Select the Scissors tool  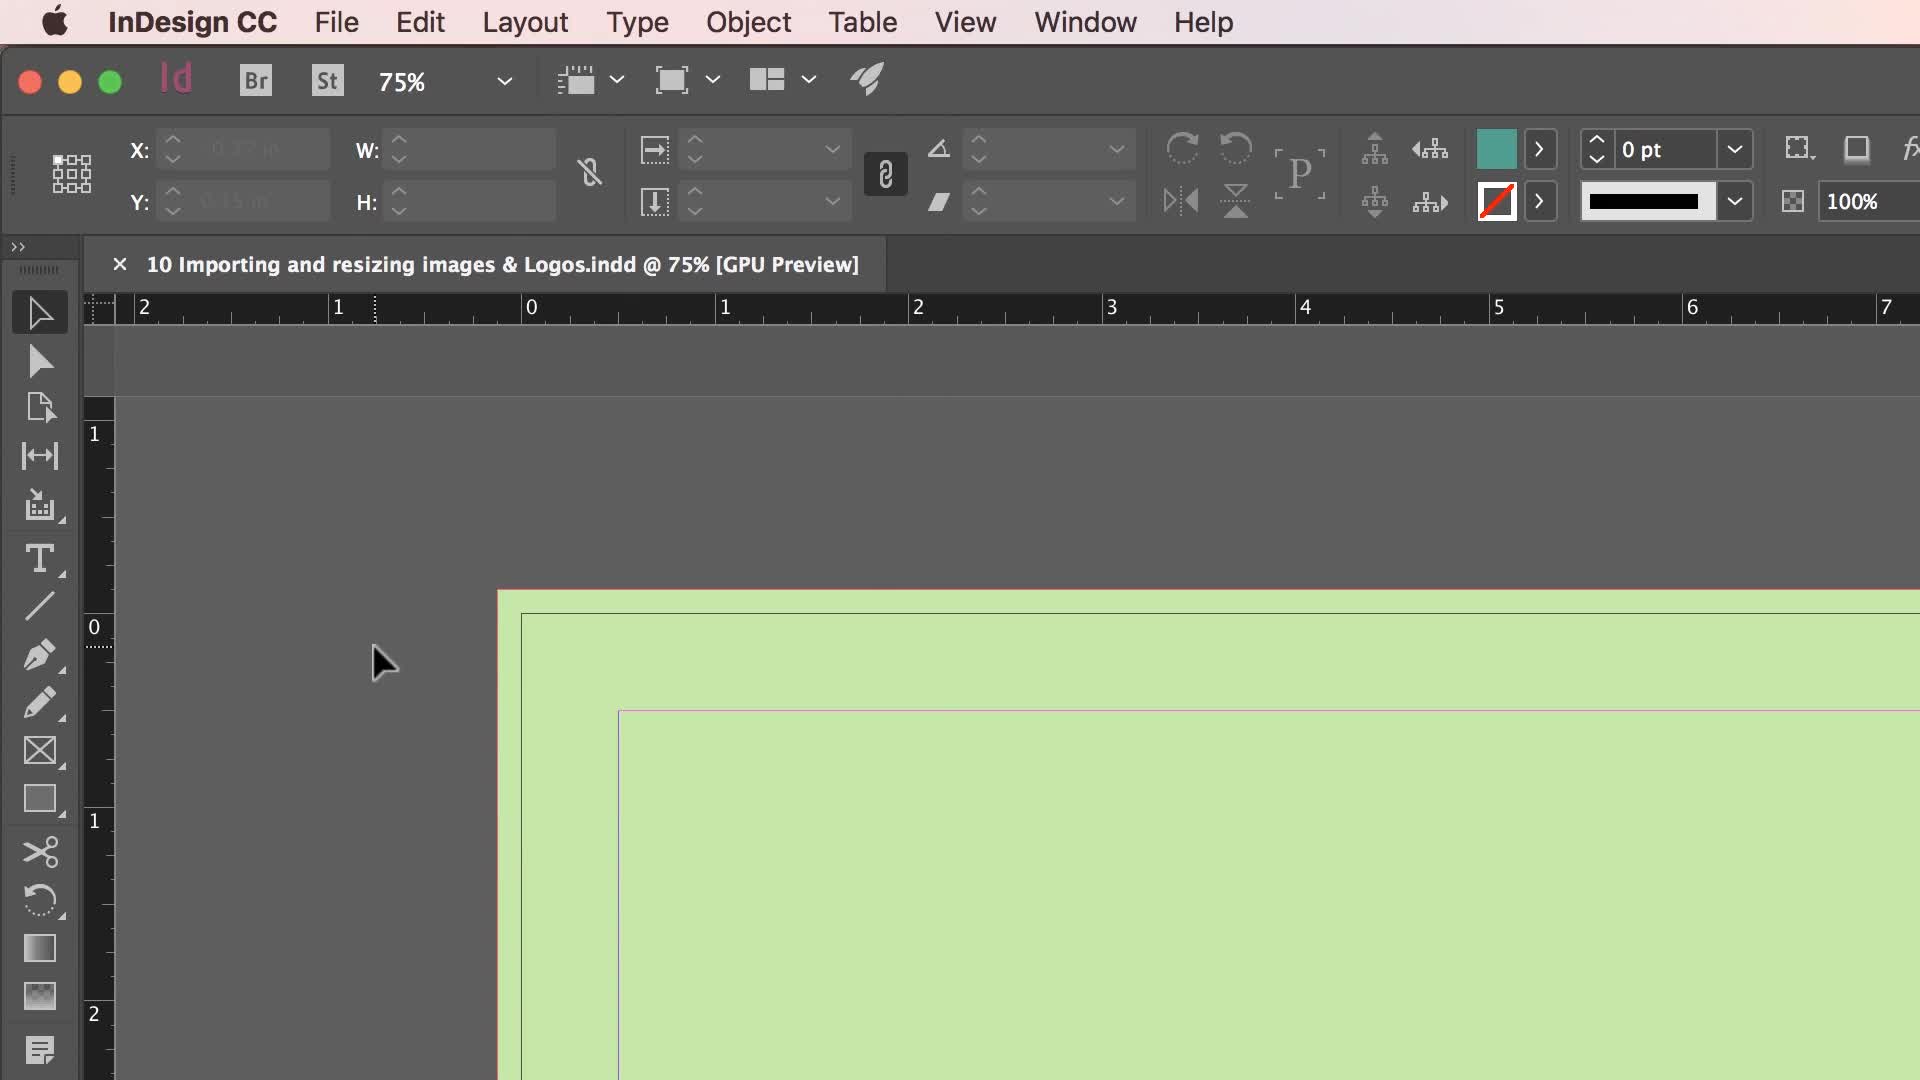pos(40,852)
